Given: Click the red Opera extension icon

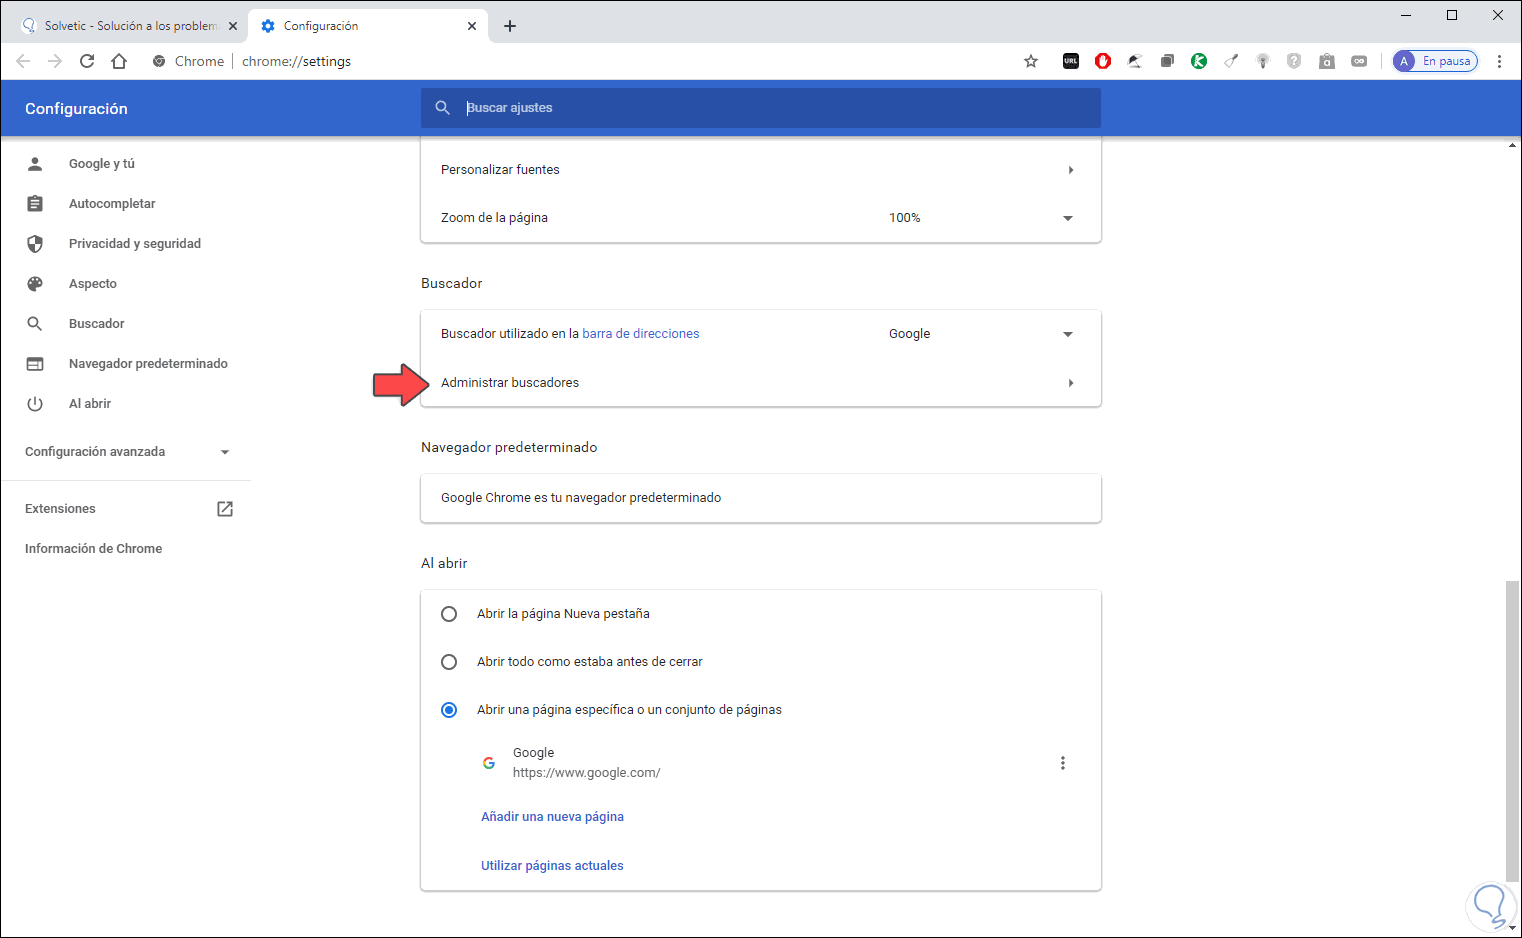Looking at the screenshot, I should (x=1103, y=61).
